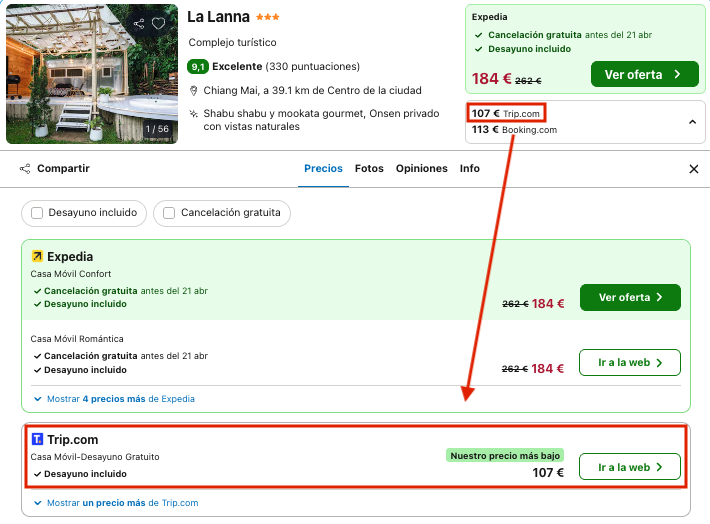
Task: Expand Mostrar un precio más de Trip.com
Action: (115, 503)
